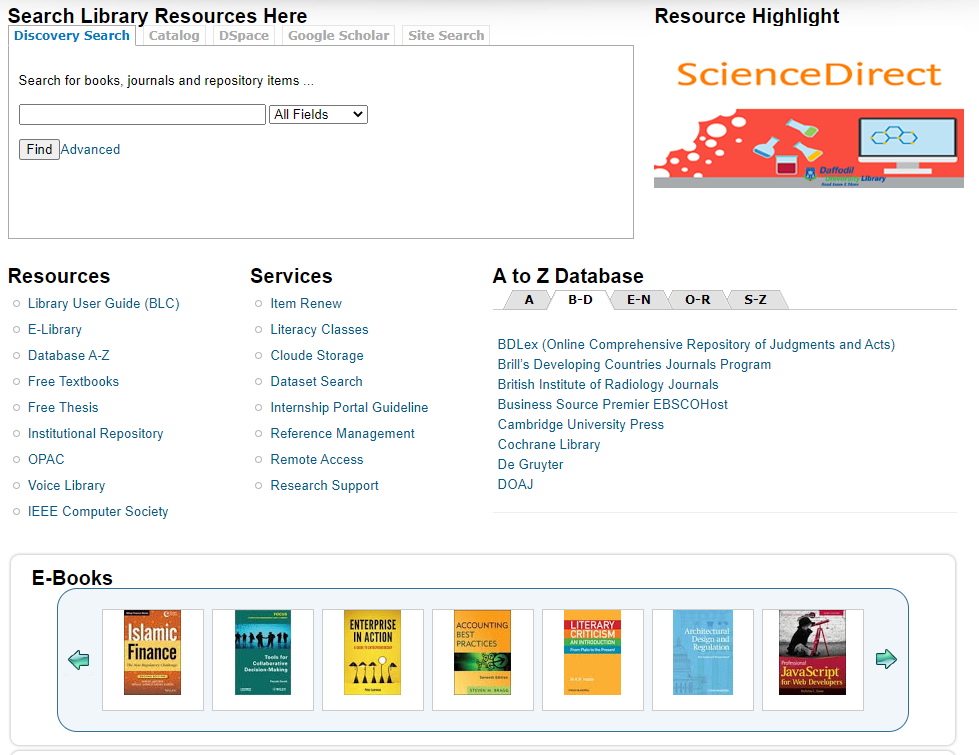Open the Cochrane Library link
This screenshot has height=755, width=979.
click(549, 445)
